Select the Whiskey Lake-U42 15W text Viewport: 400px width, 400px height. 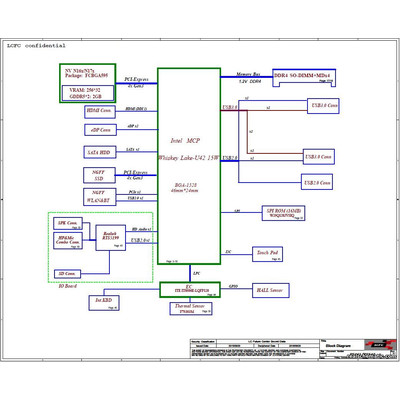(189, 158)
